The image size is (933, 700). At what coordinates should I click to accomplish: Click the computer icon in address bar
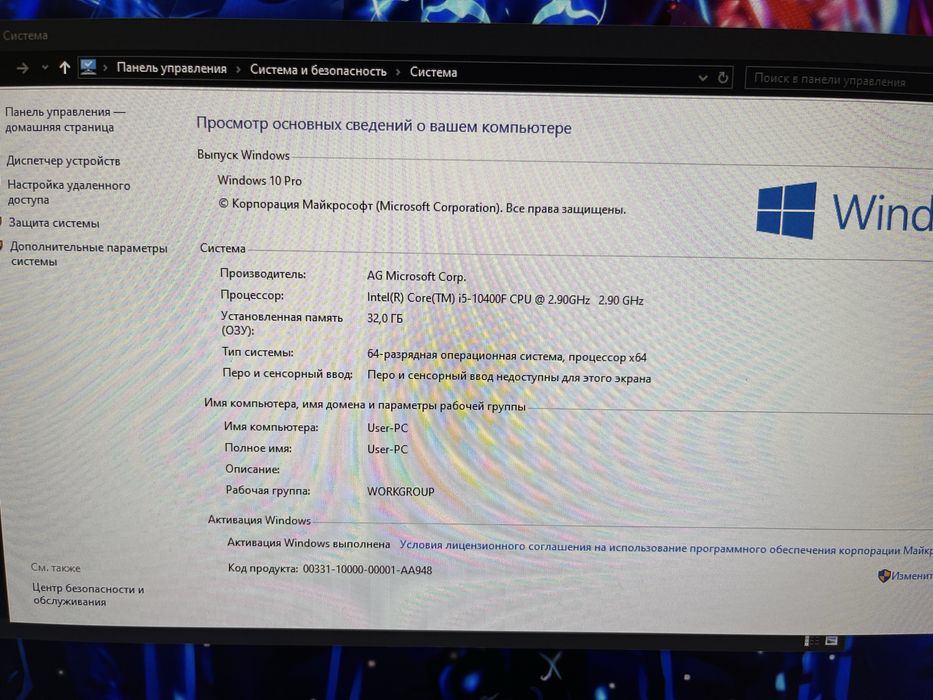tap(88, 67)
